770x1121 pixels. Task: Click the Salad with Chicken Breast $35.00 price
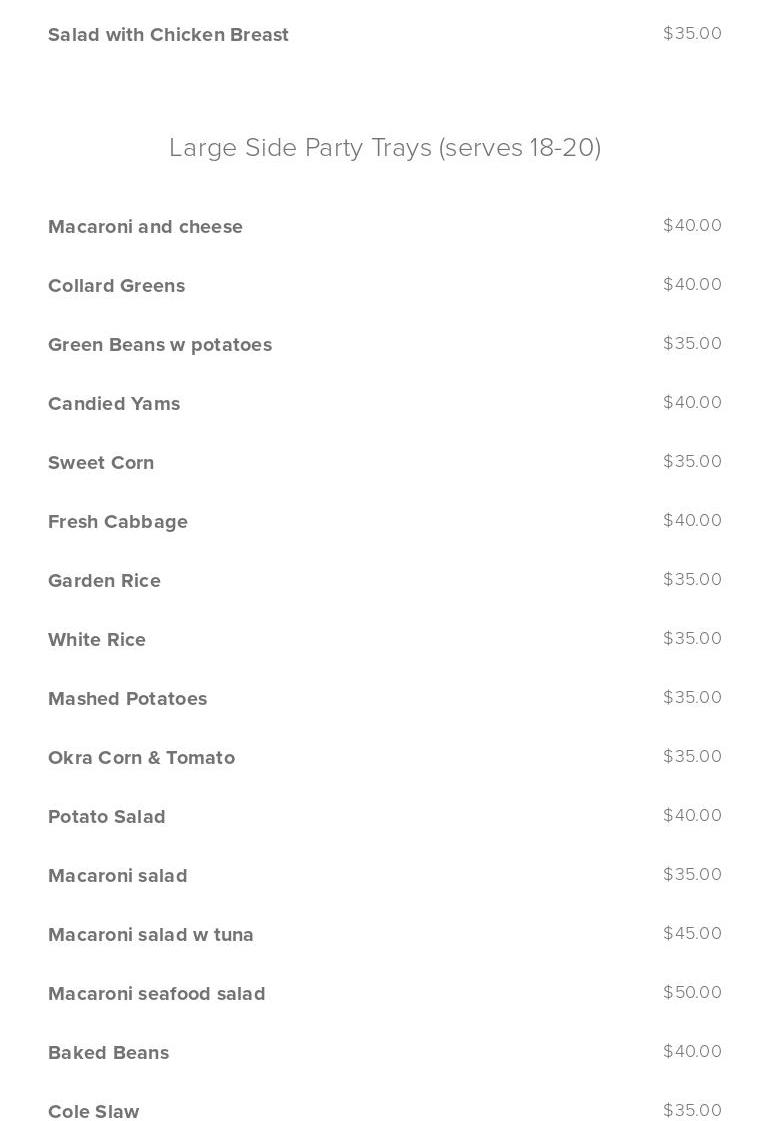pos(692,34)
